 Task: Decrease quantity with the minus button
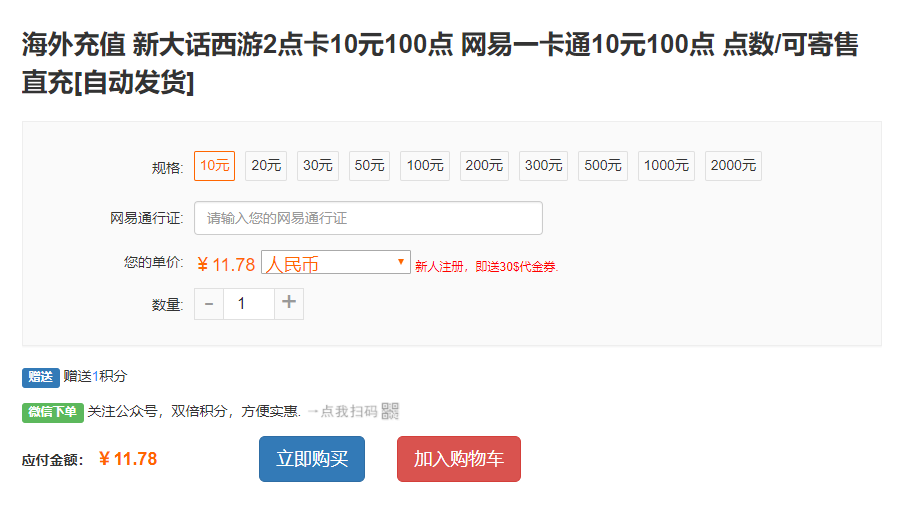pyautogui.click(x=209, y=304)
